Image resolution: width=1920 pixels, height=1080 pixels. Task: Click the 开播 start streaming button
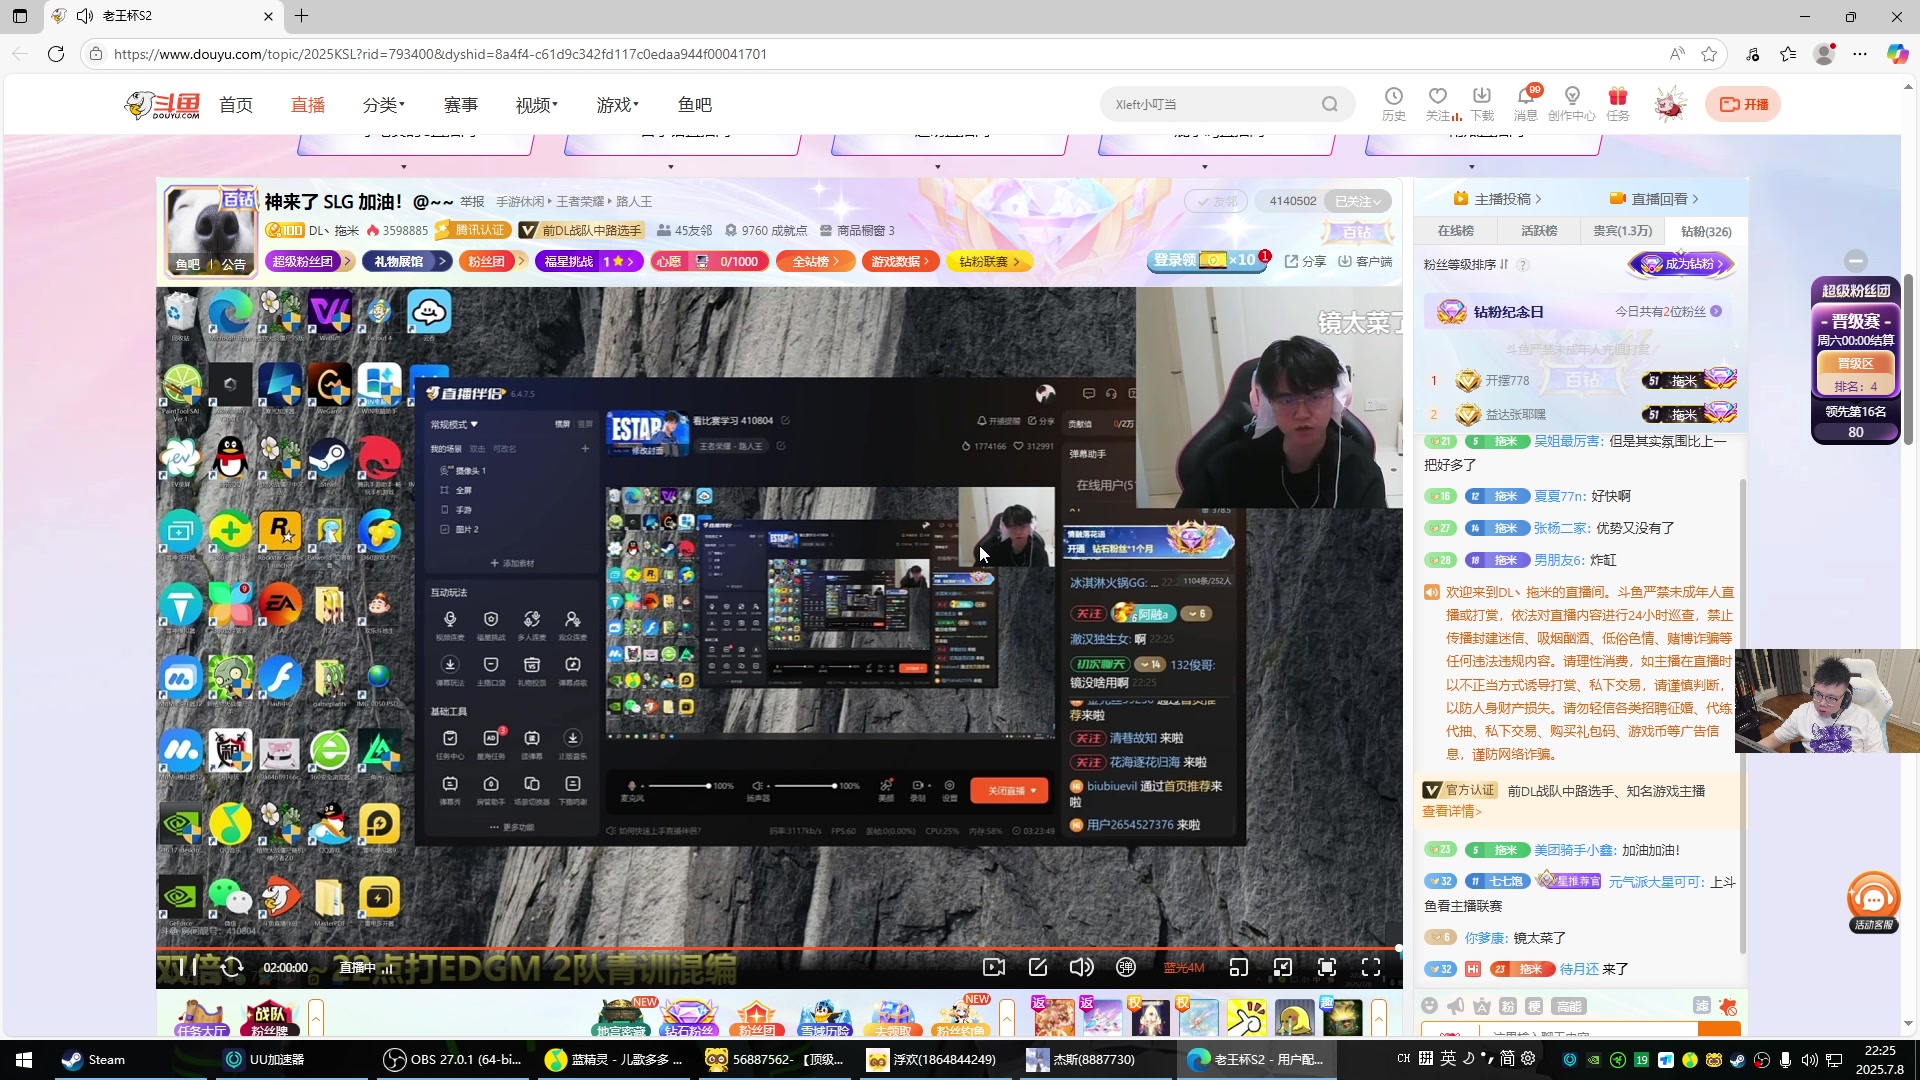click(1743, 104)
